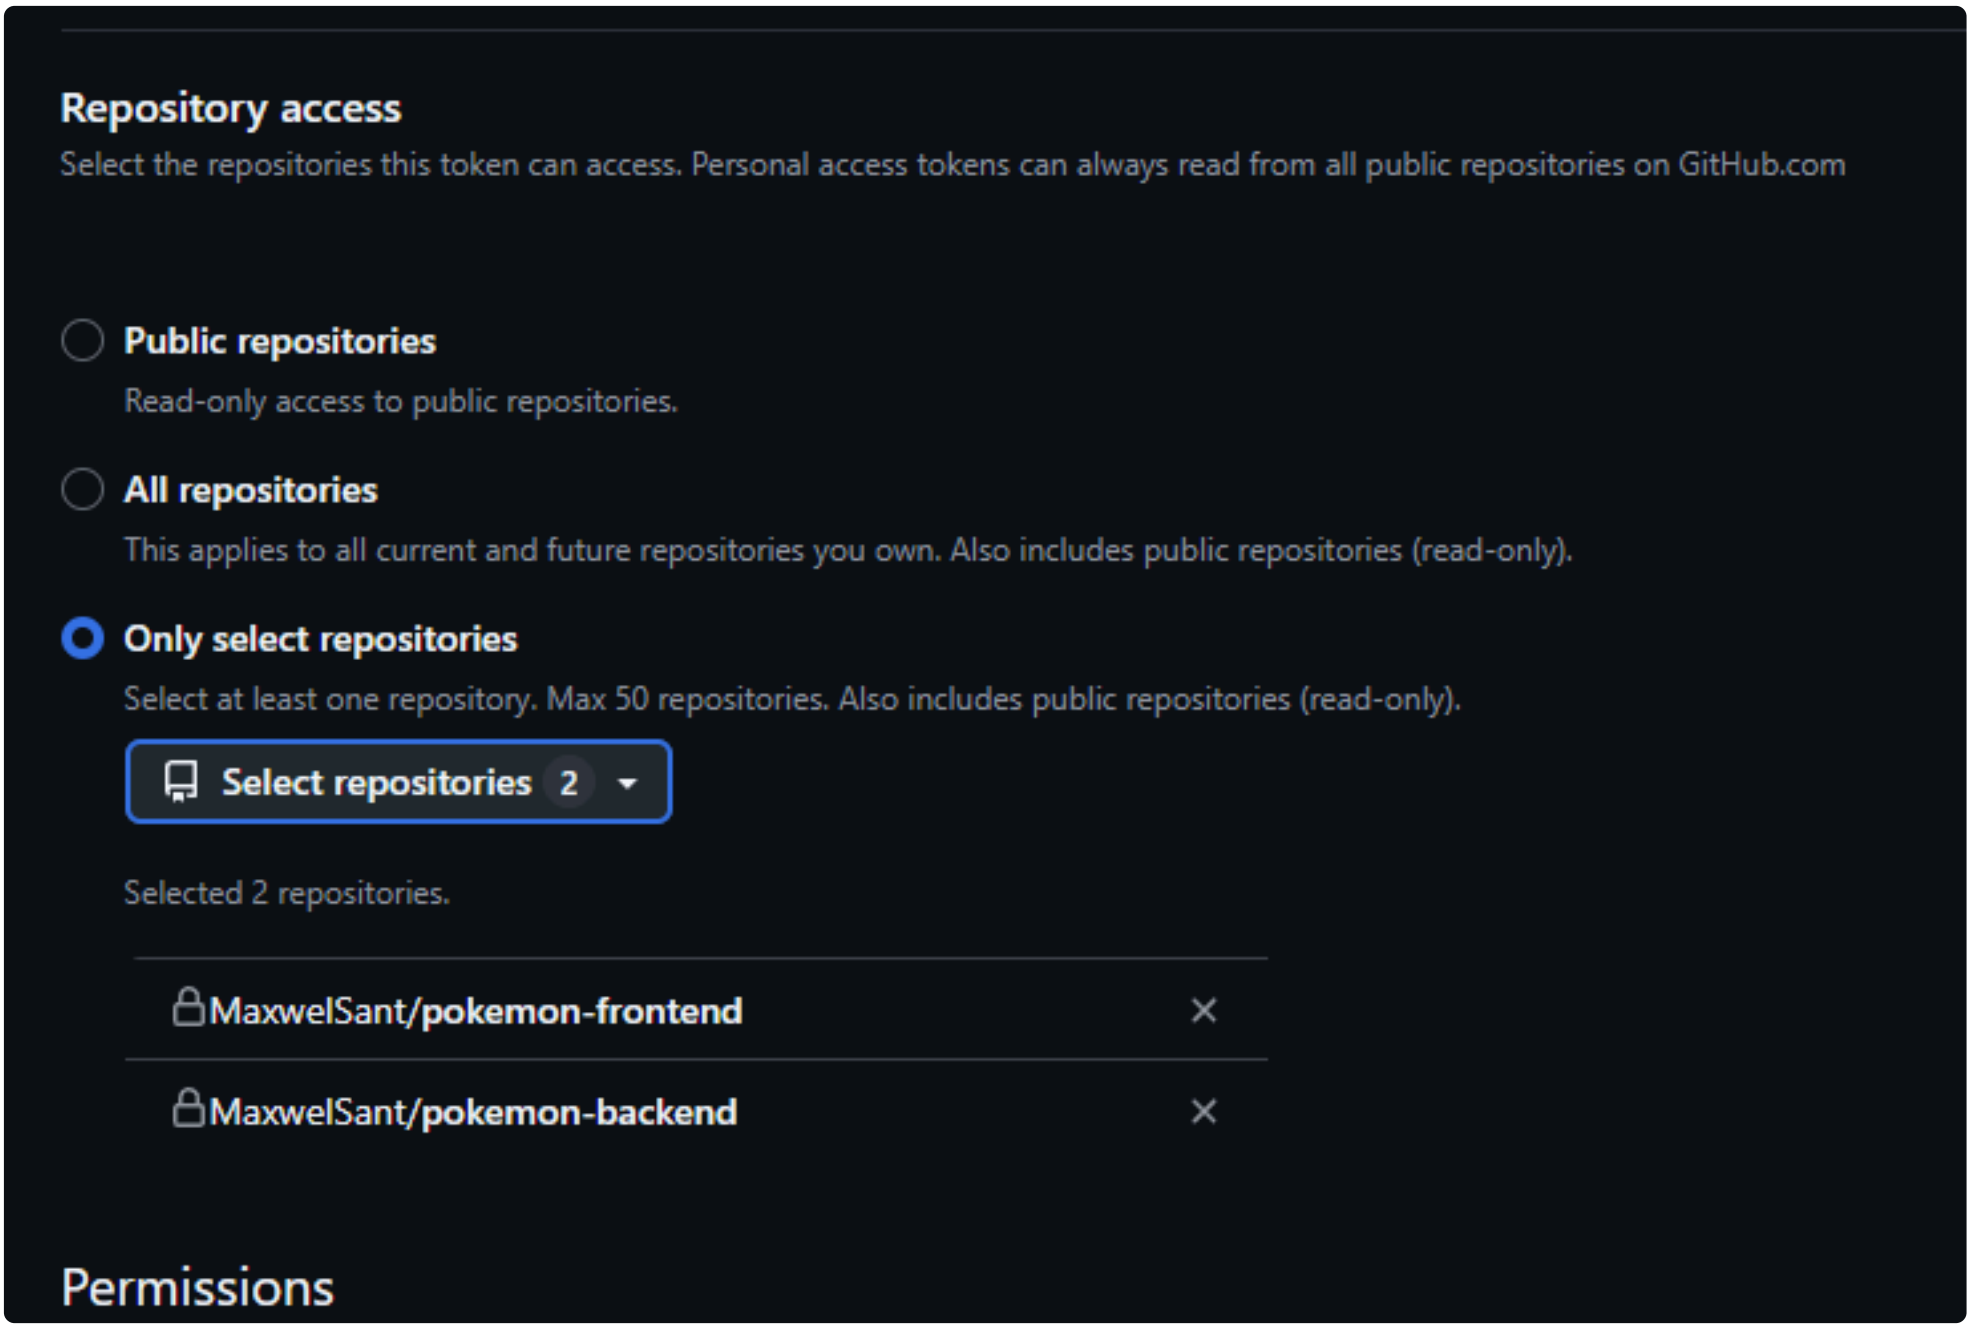
Task: Click the MaxwelSant/pokemon-backend repository name
Action: pos(473,1112)
